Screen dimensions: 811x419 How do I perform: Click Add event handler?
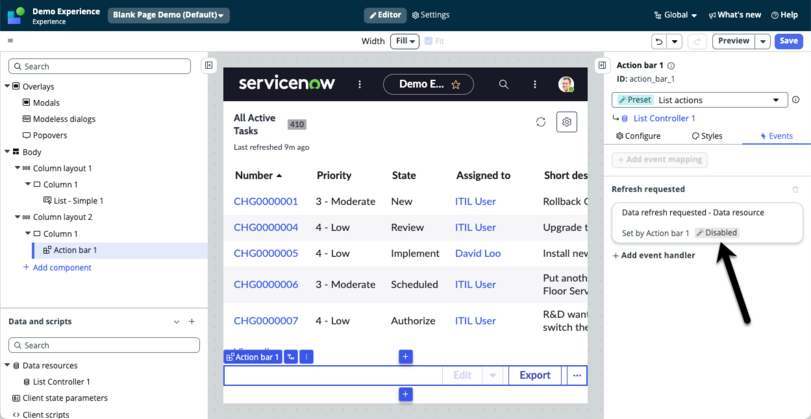click(654, 255)
